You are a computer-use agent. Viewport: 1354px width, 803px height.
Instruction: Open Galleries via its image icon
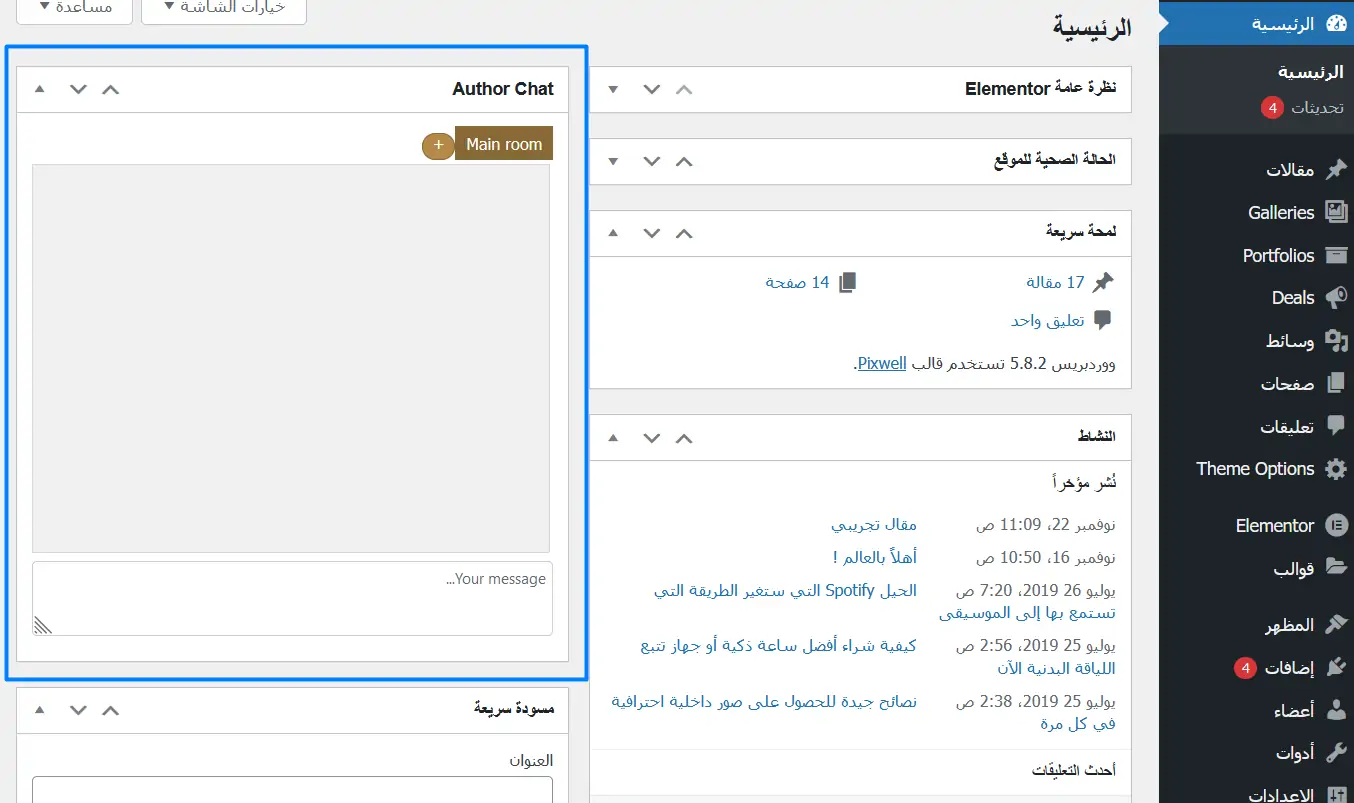click(1335, 212)
